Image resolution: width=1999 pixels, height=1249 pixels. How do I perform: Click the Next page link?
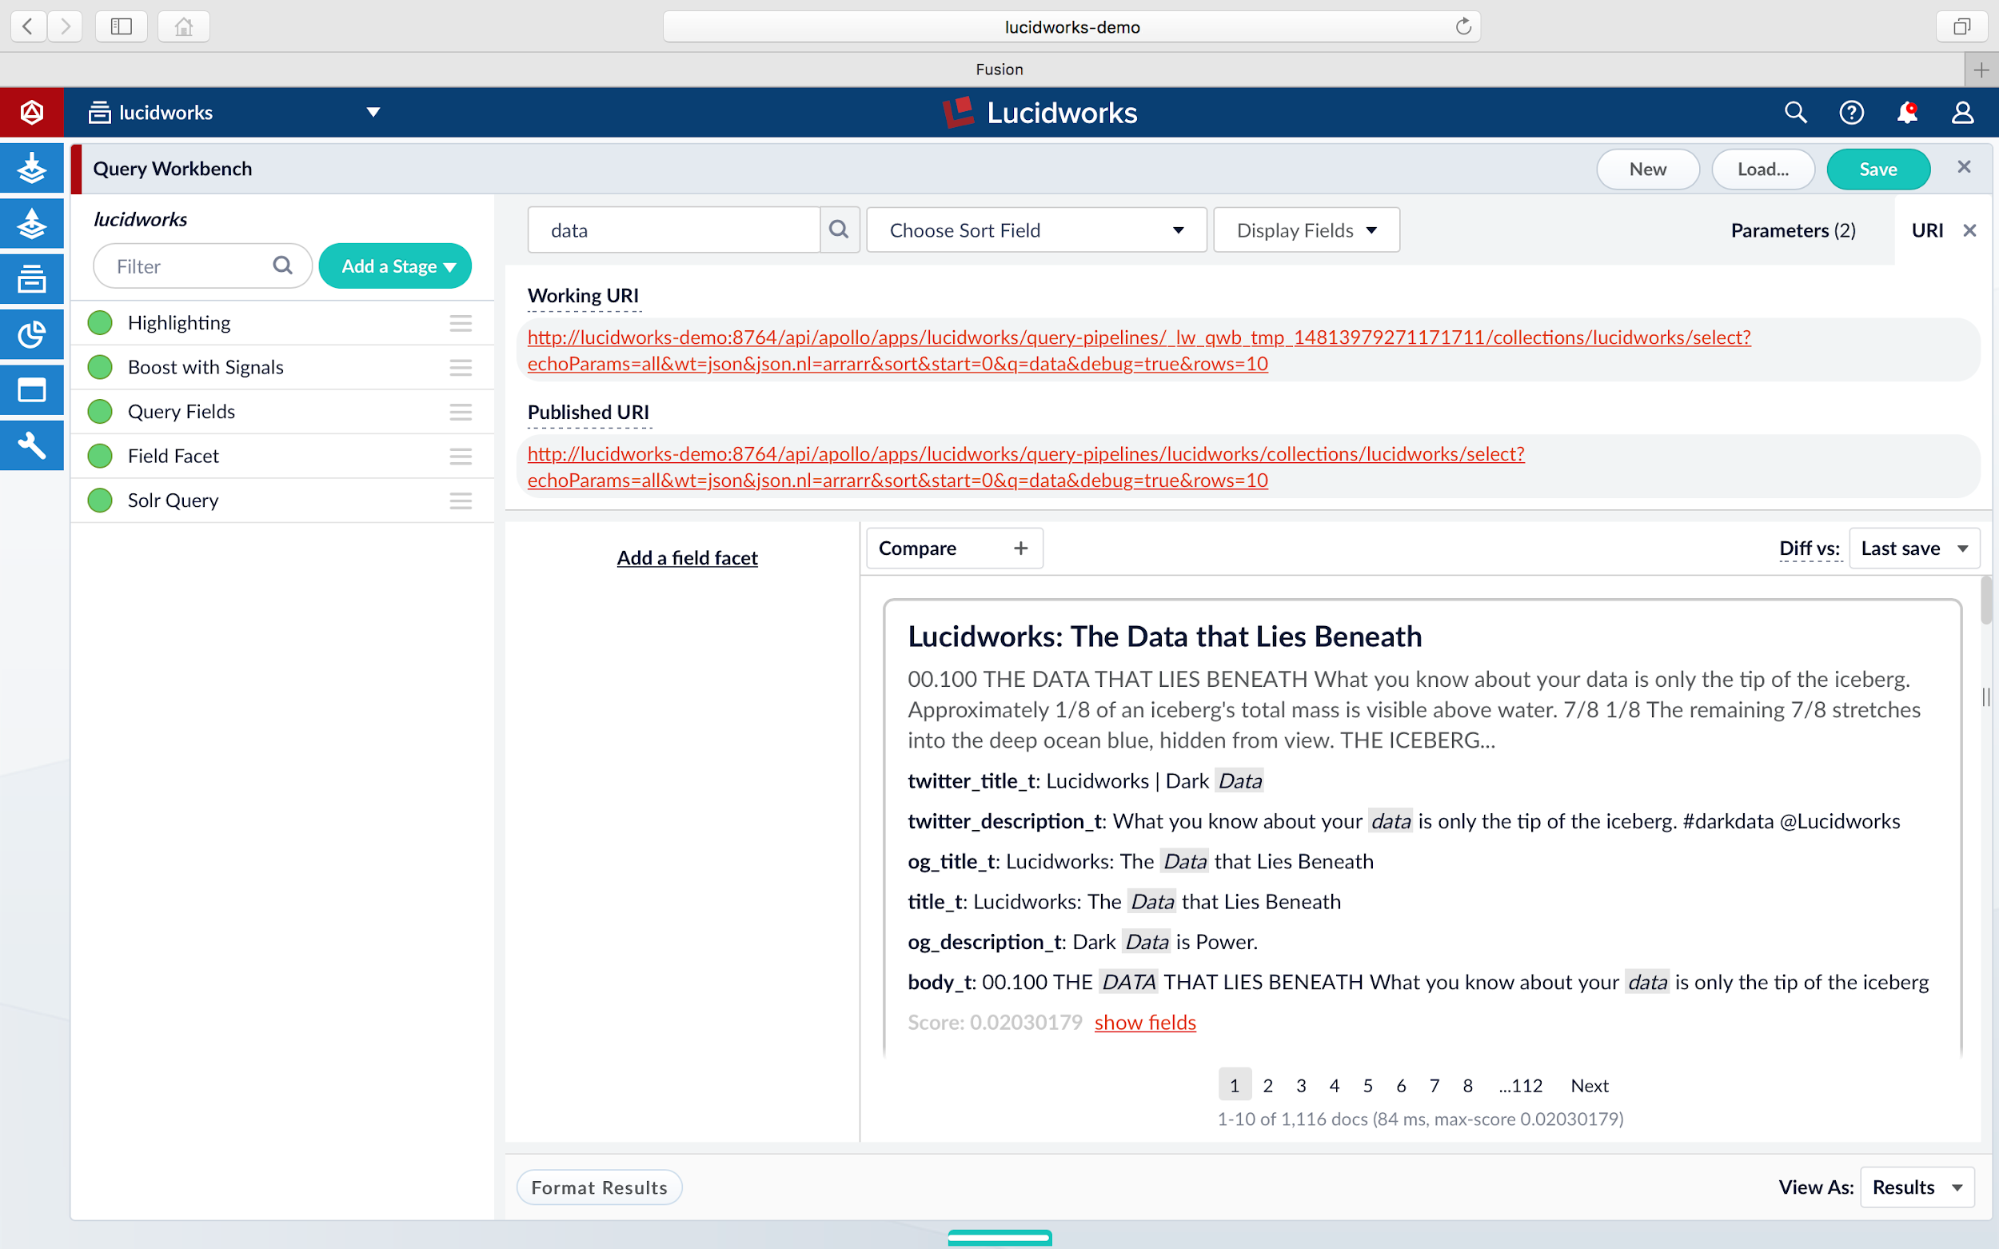(x=1589, y=1085)
